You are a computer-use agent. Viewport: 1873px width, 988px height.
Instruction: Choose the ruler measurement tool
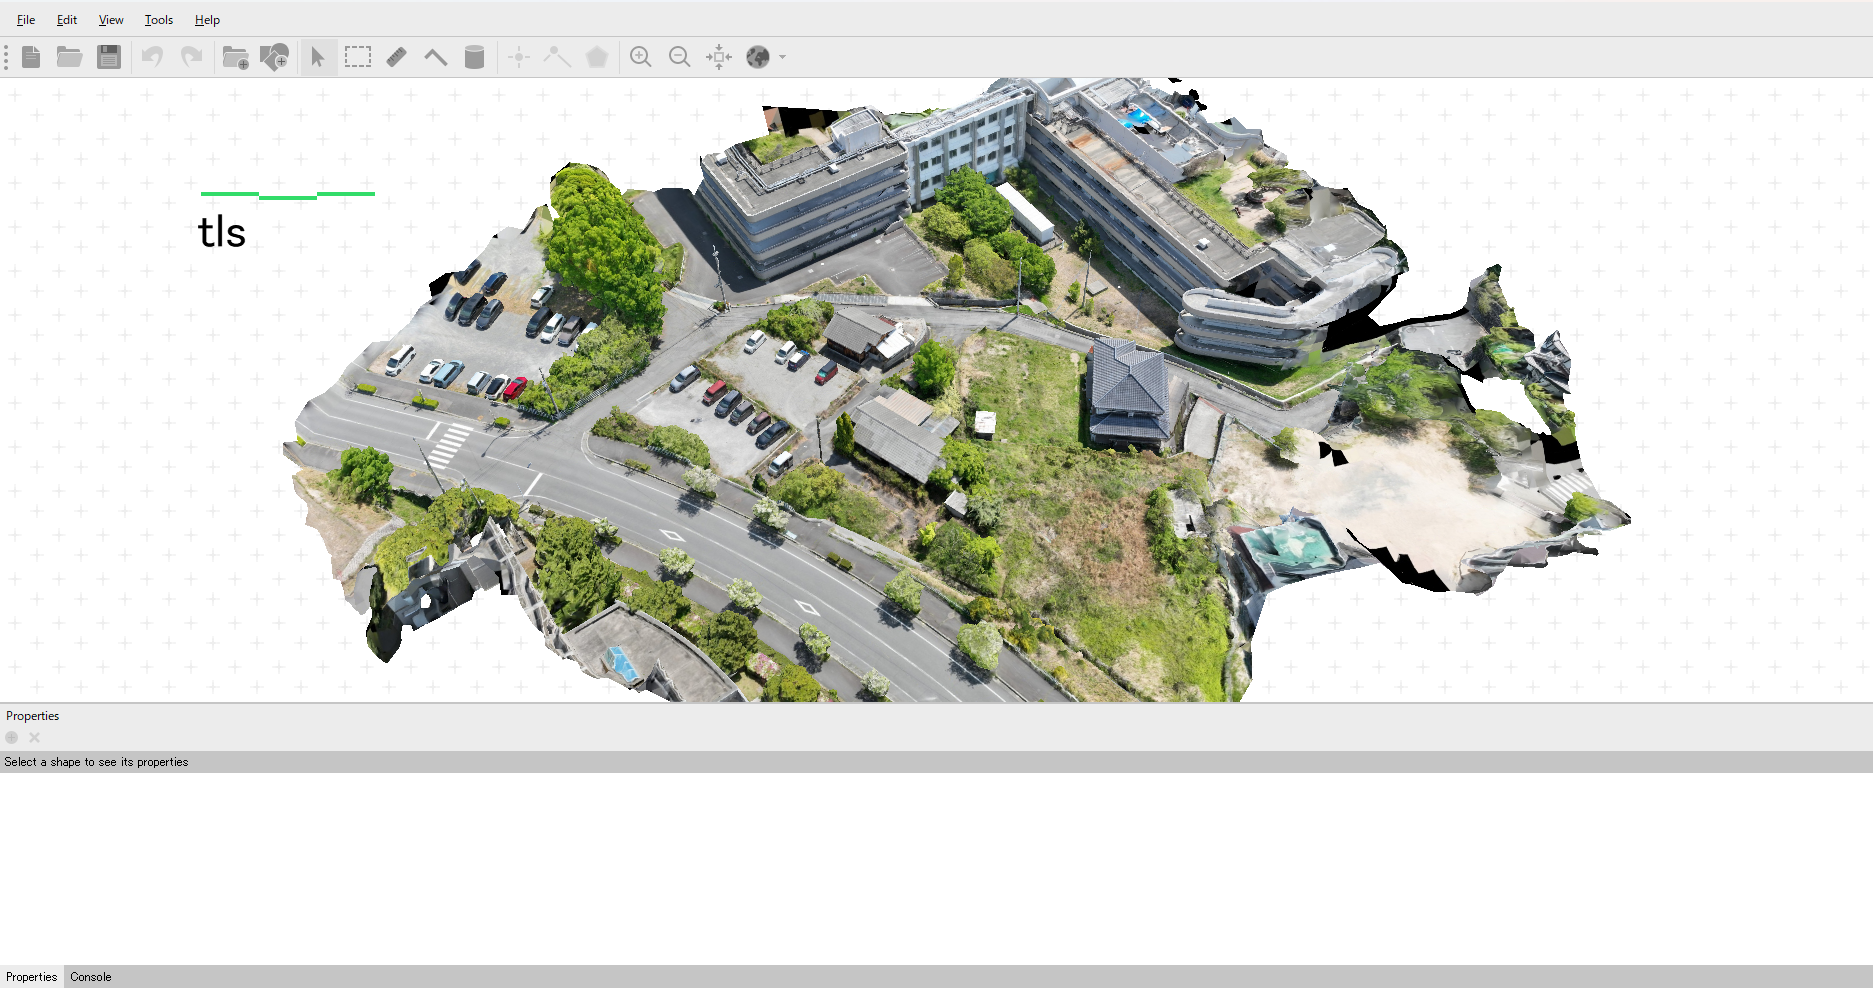(x=397, y=57)
